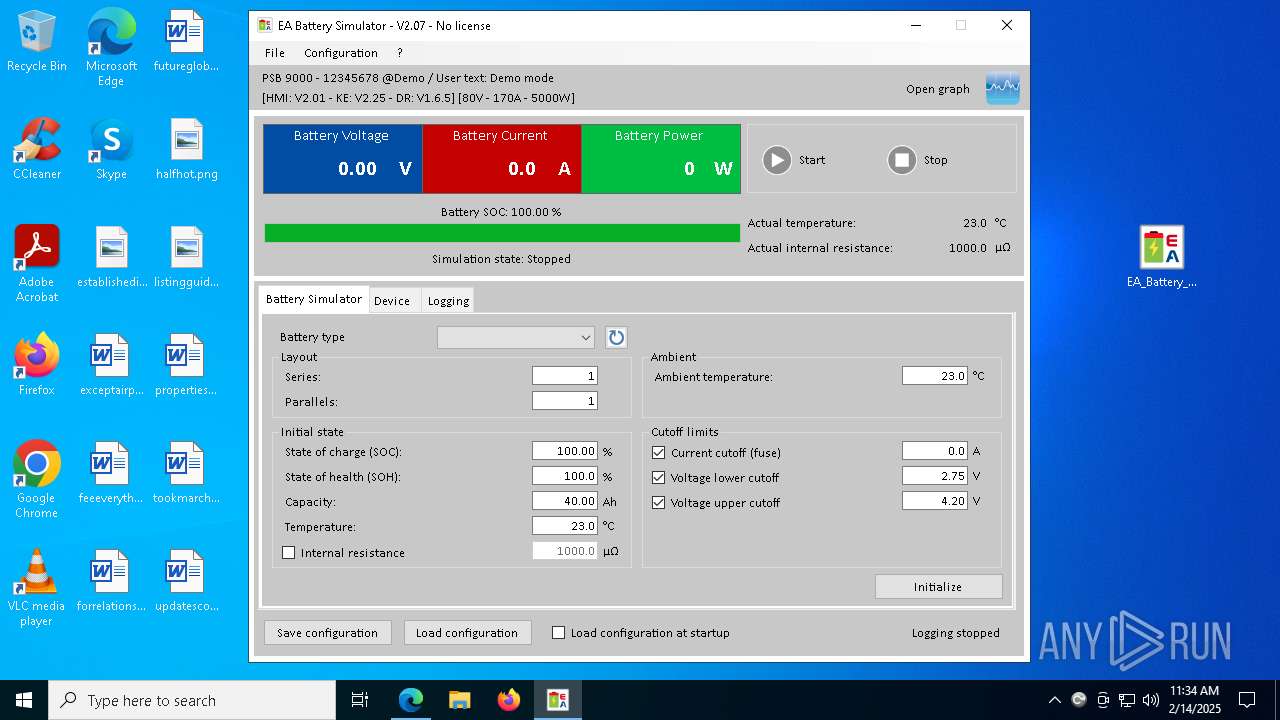Open the properties Word document
This screenshot has height=720, width=1280.
[186, 366]
